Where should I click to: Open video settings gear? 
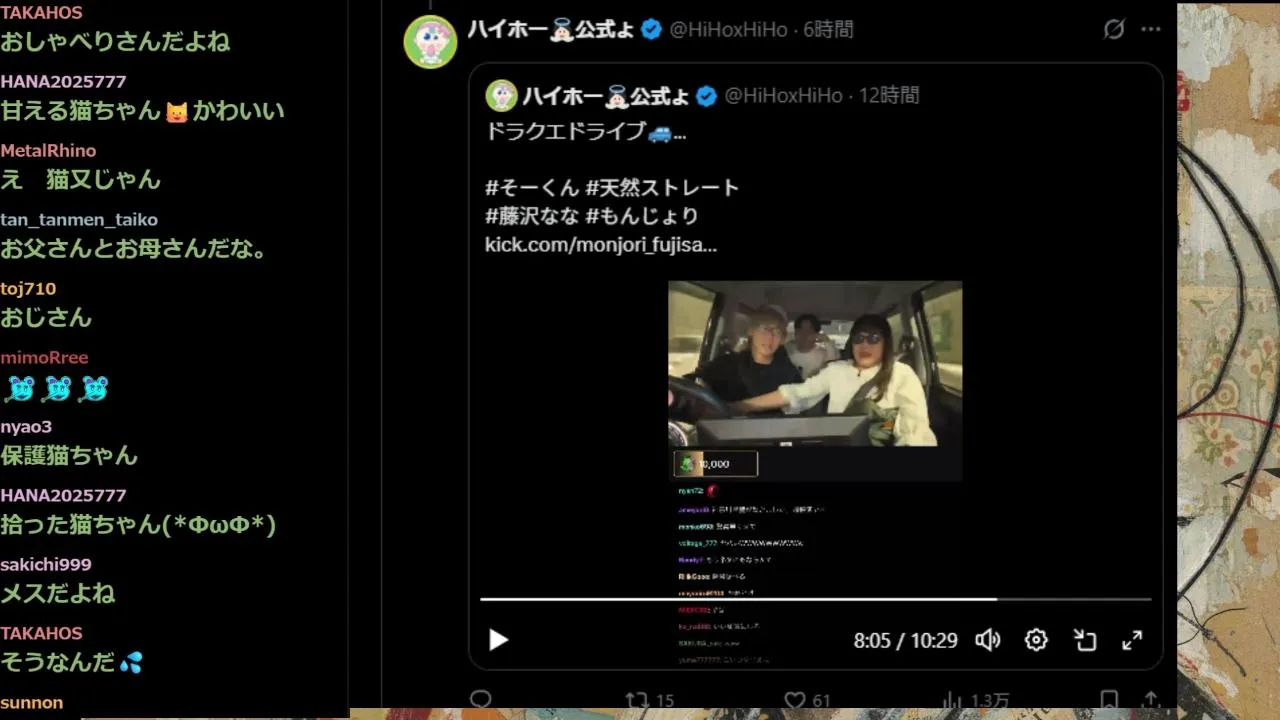tap(1036, 640)
